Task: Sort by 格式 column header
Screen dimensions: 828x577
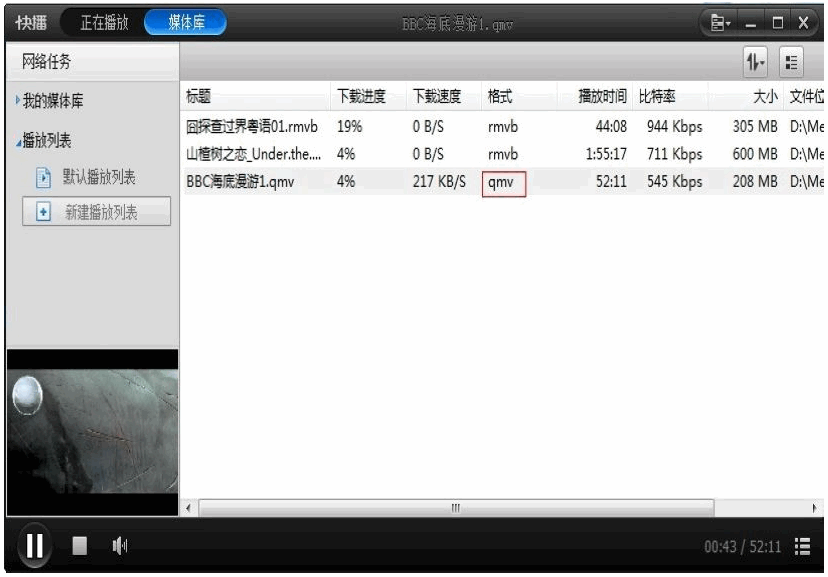Action: 519,96
